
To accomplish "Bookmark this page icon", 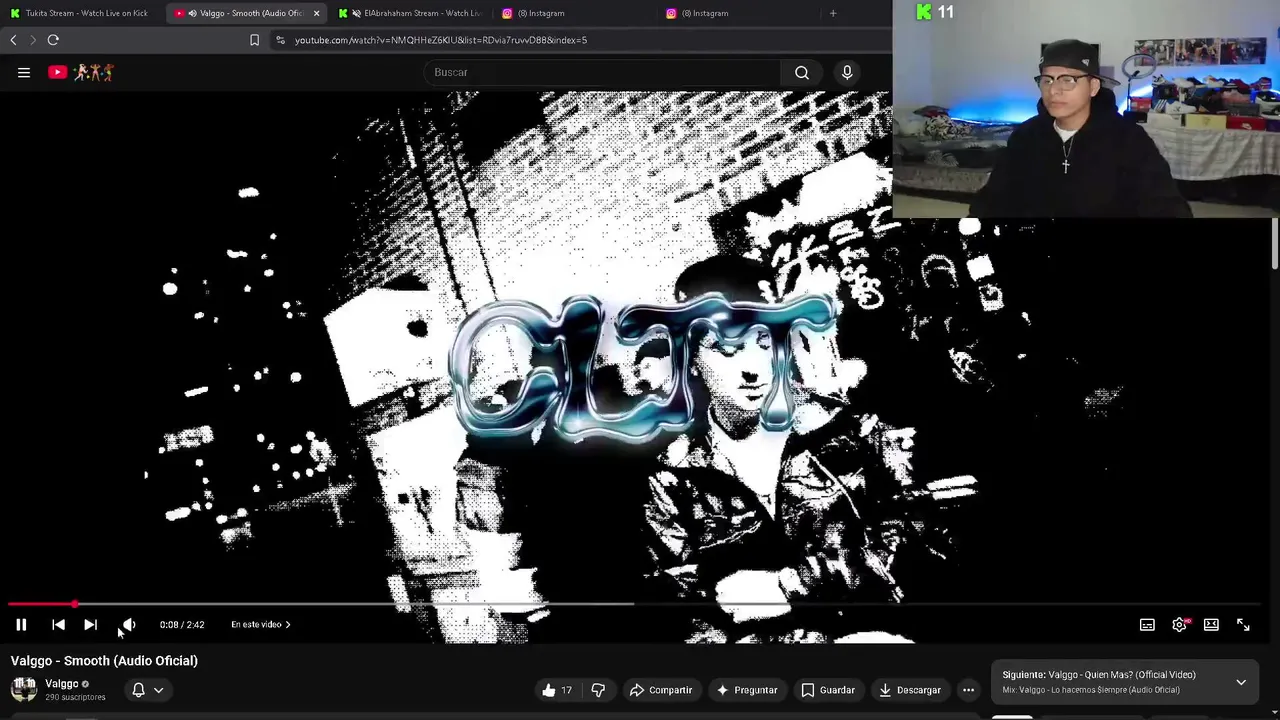I will click(254, 40).
